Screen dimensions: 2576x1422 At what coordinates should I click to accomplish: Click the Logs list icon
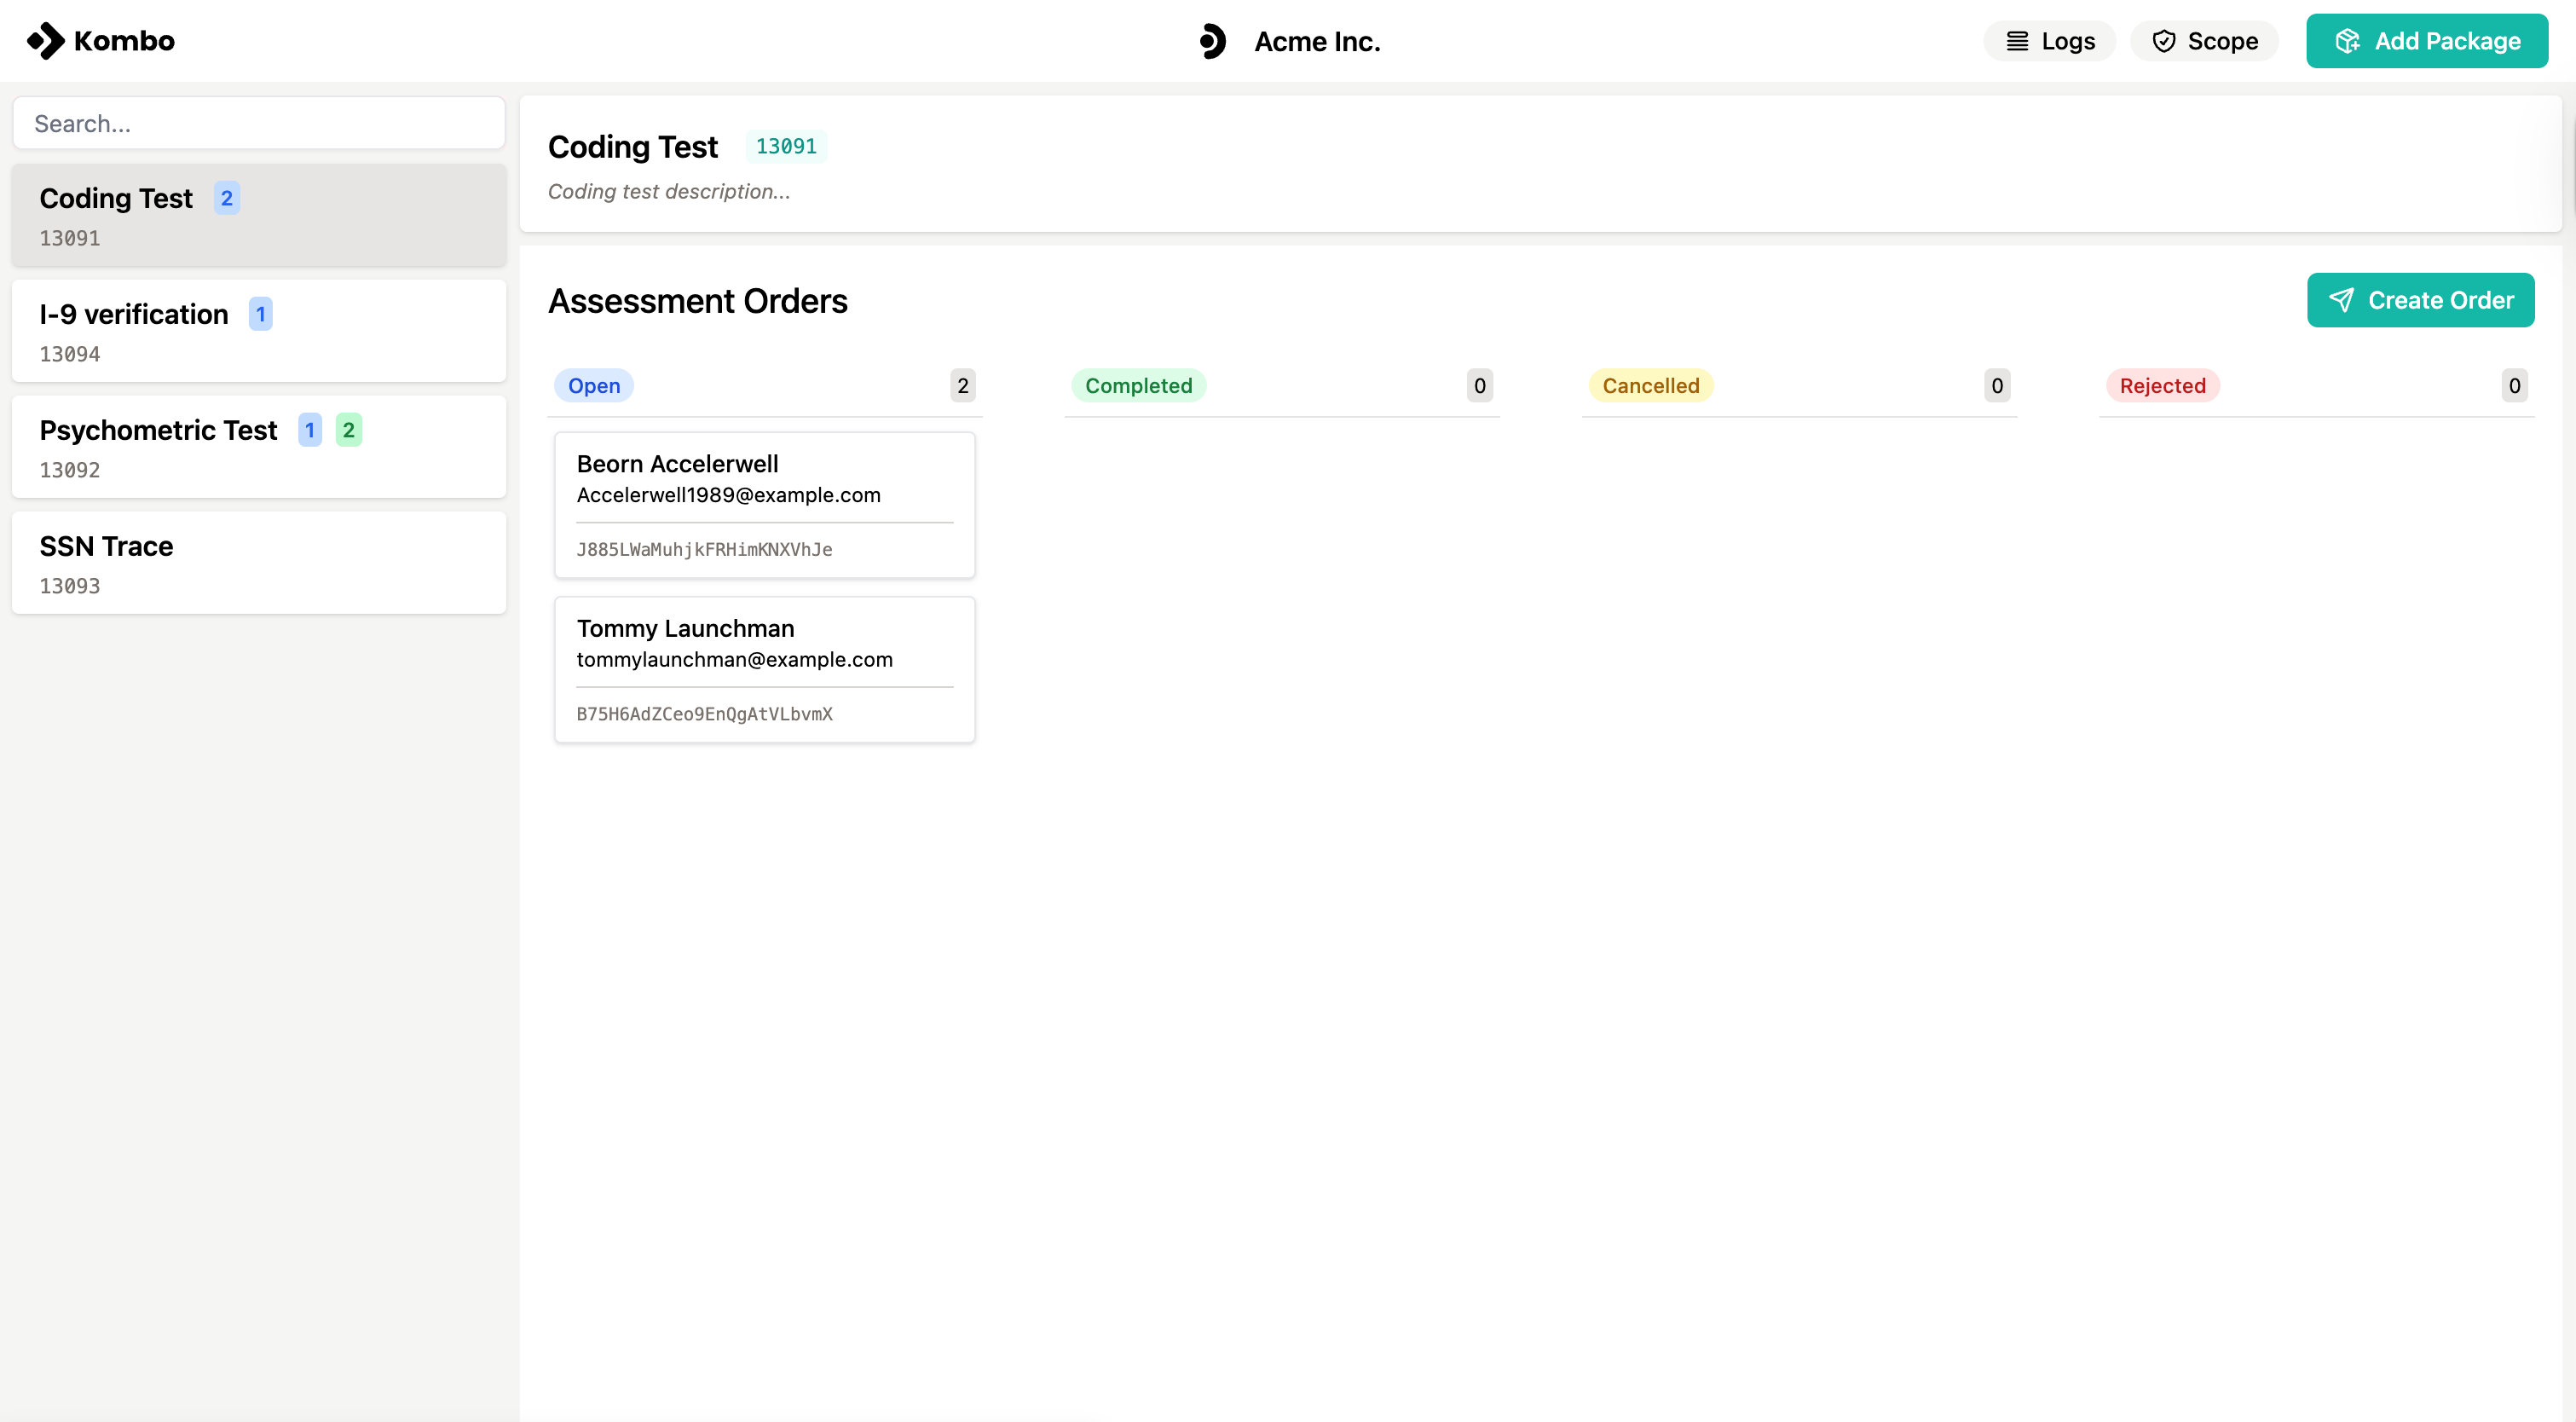(2017, 41)
